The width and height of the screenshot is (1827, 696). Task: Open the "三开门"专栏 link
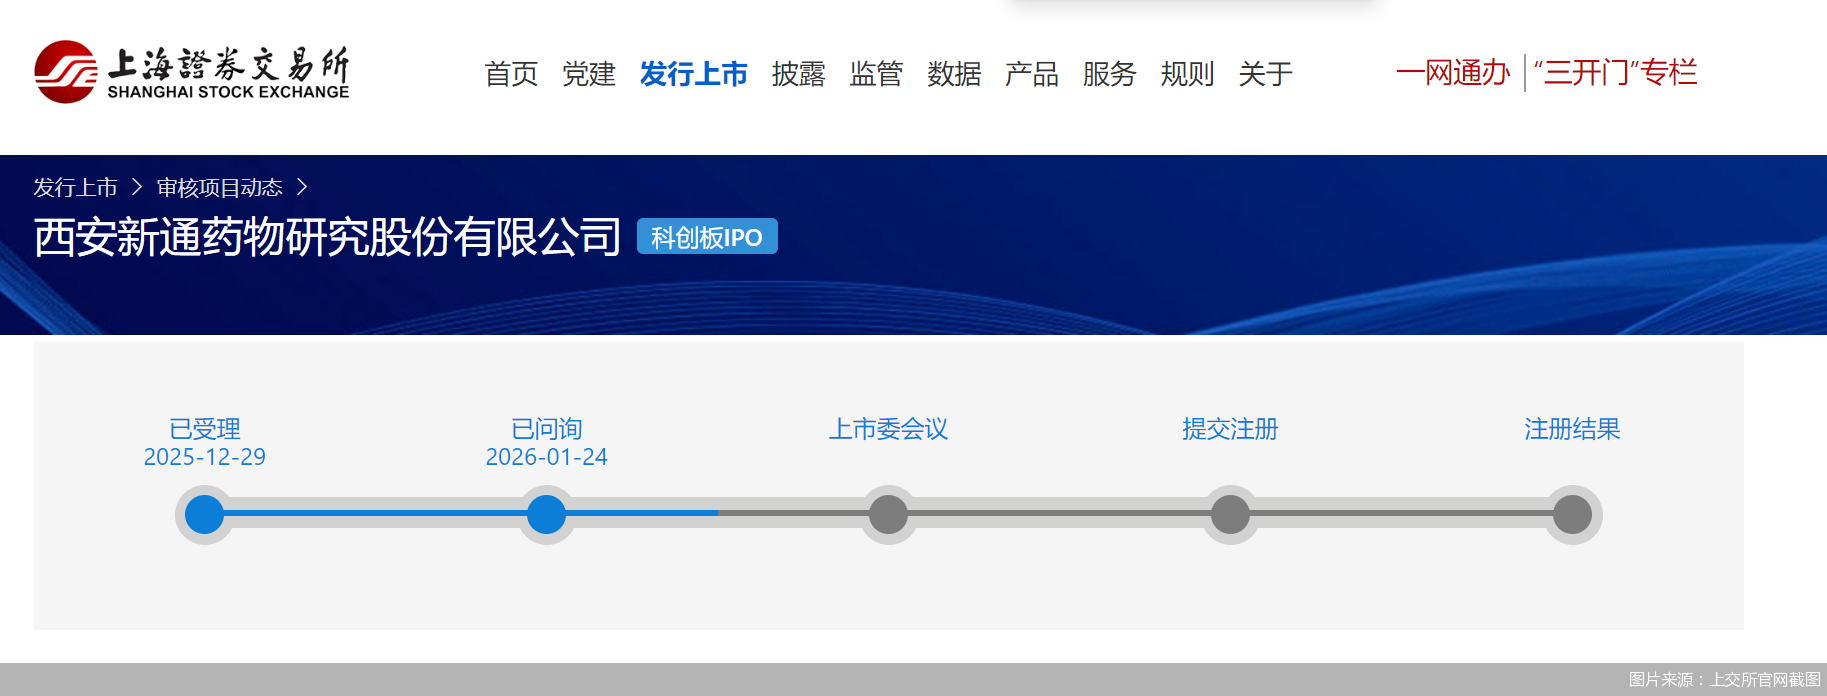tap(1616, 72)
